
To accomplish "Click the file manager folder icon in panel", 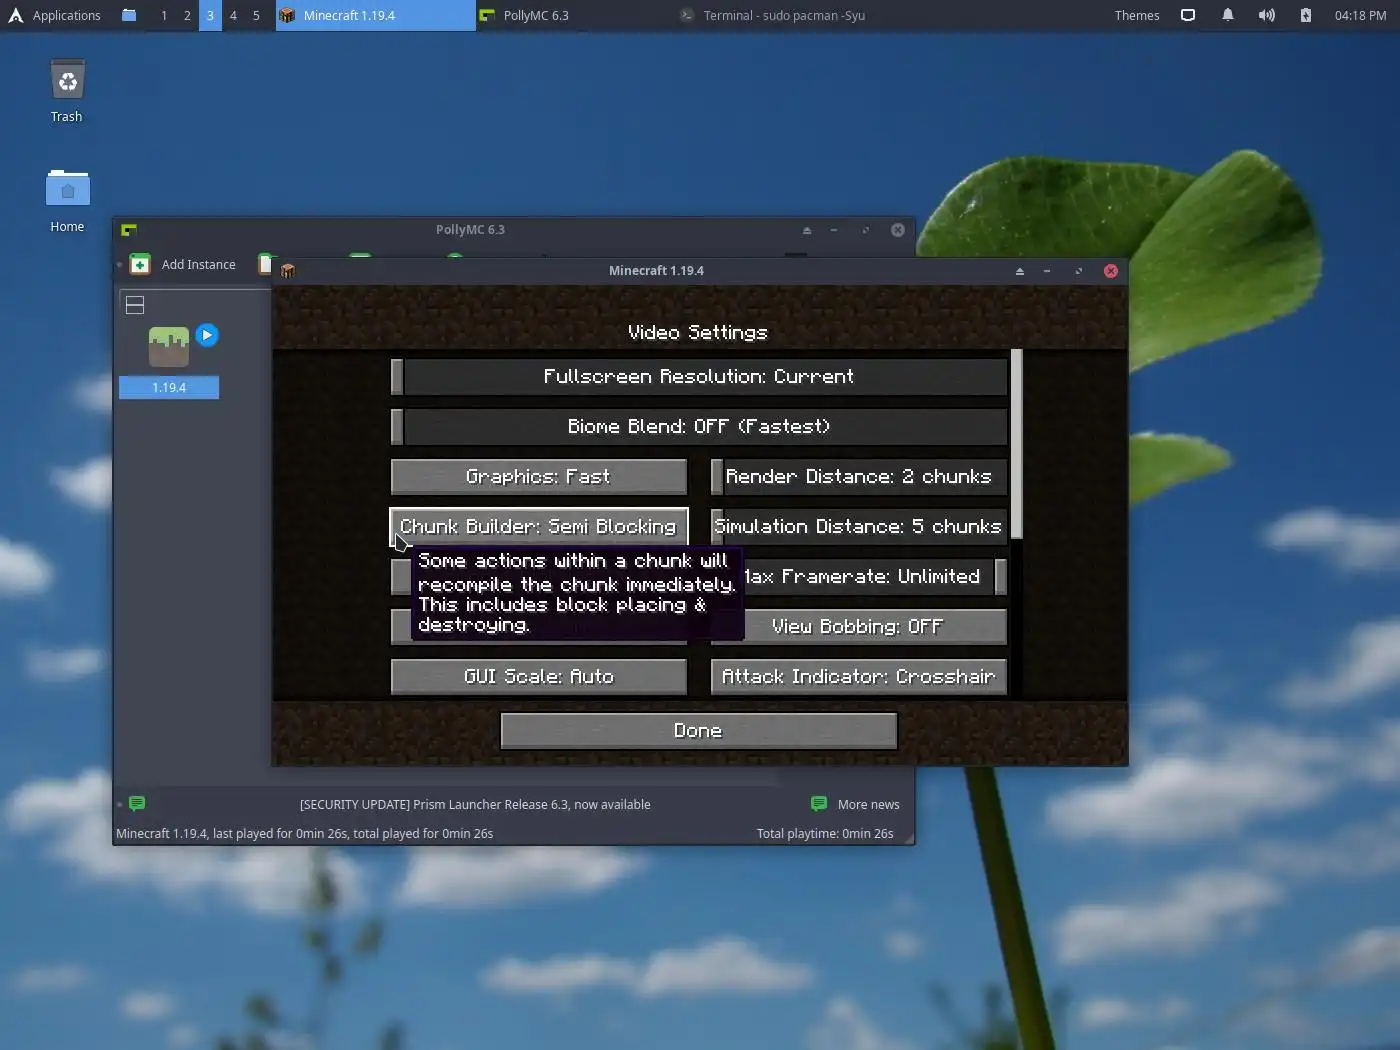I will pos(129,15).
